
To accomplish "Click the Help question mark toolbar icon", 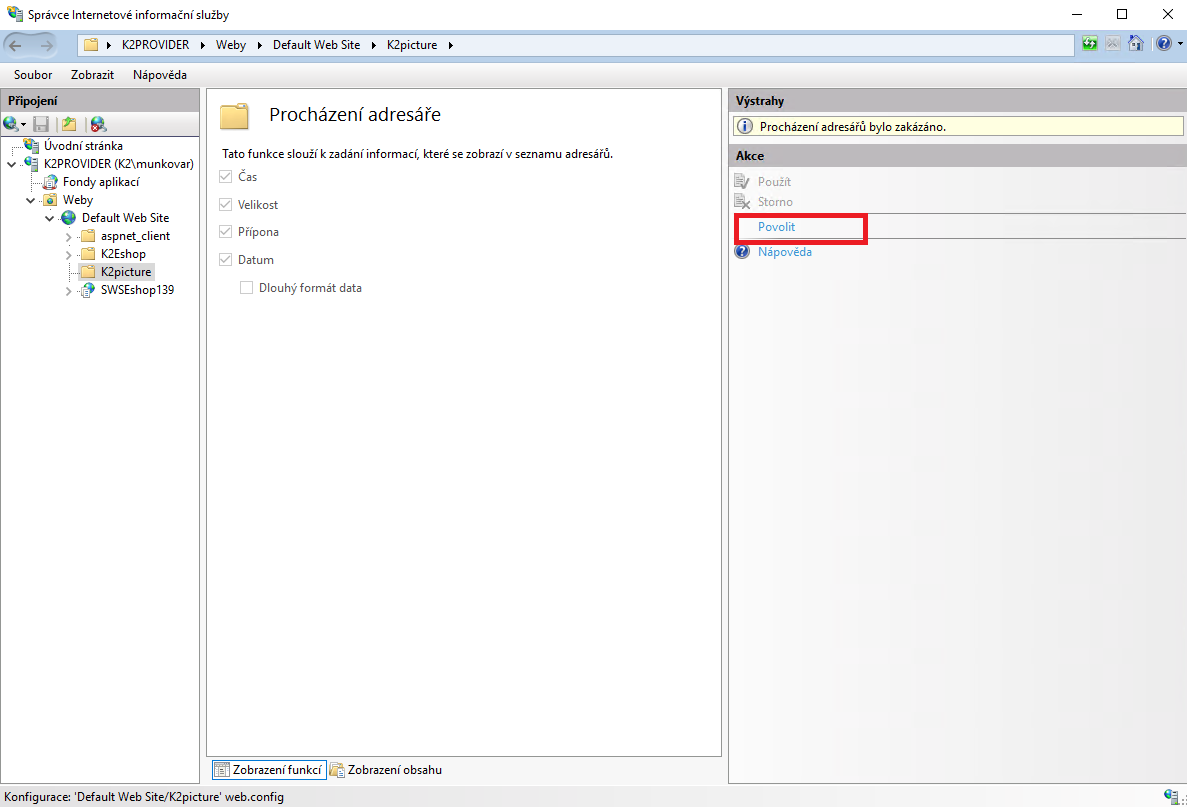I will point(1164,44).
